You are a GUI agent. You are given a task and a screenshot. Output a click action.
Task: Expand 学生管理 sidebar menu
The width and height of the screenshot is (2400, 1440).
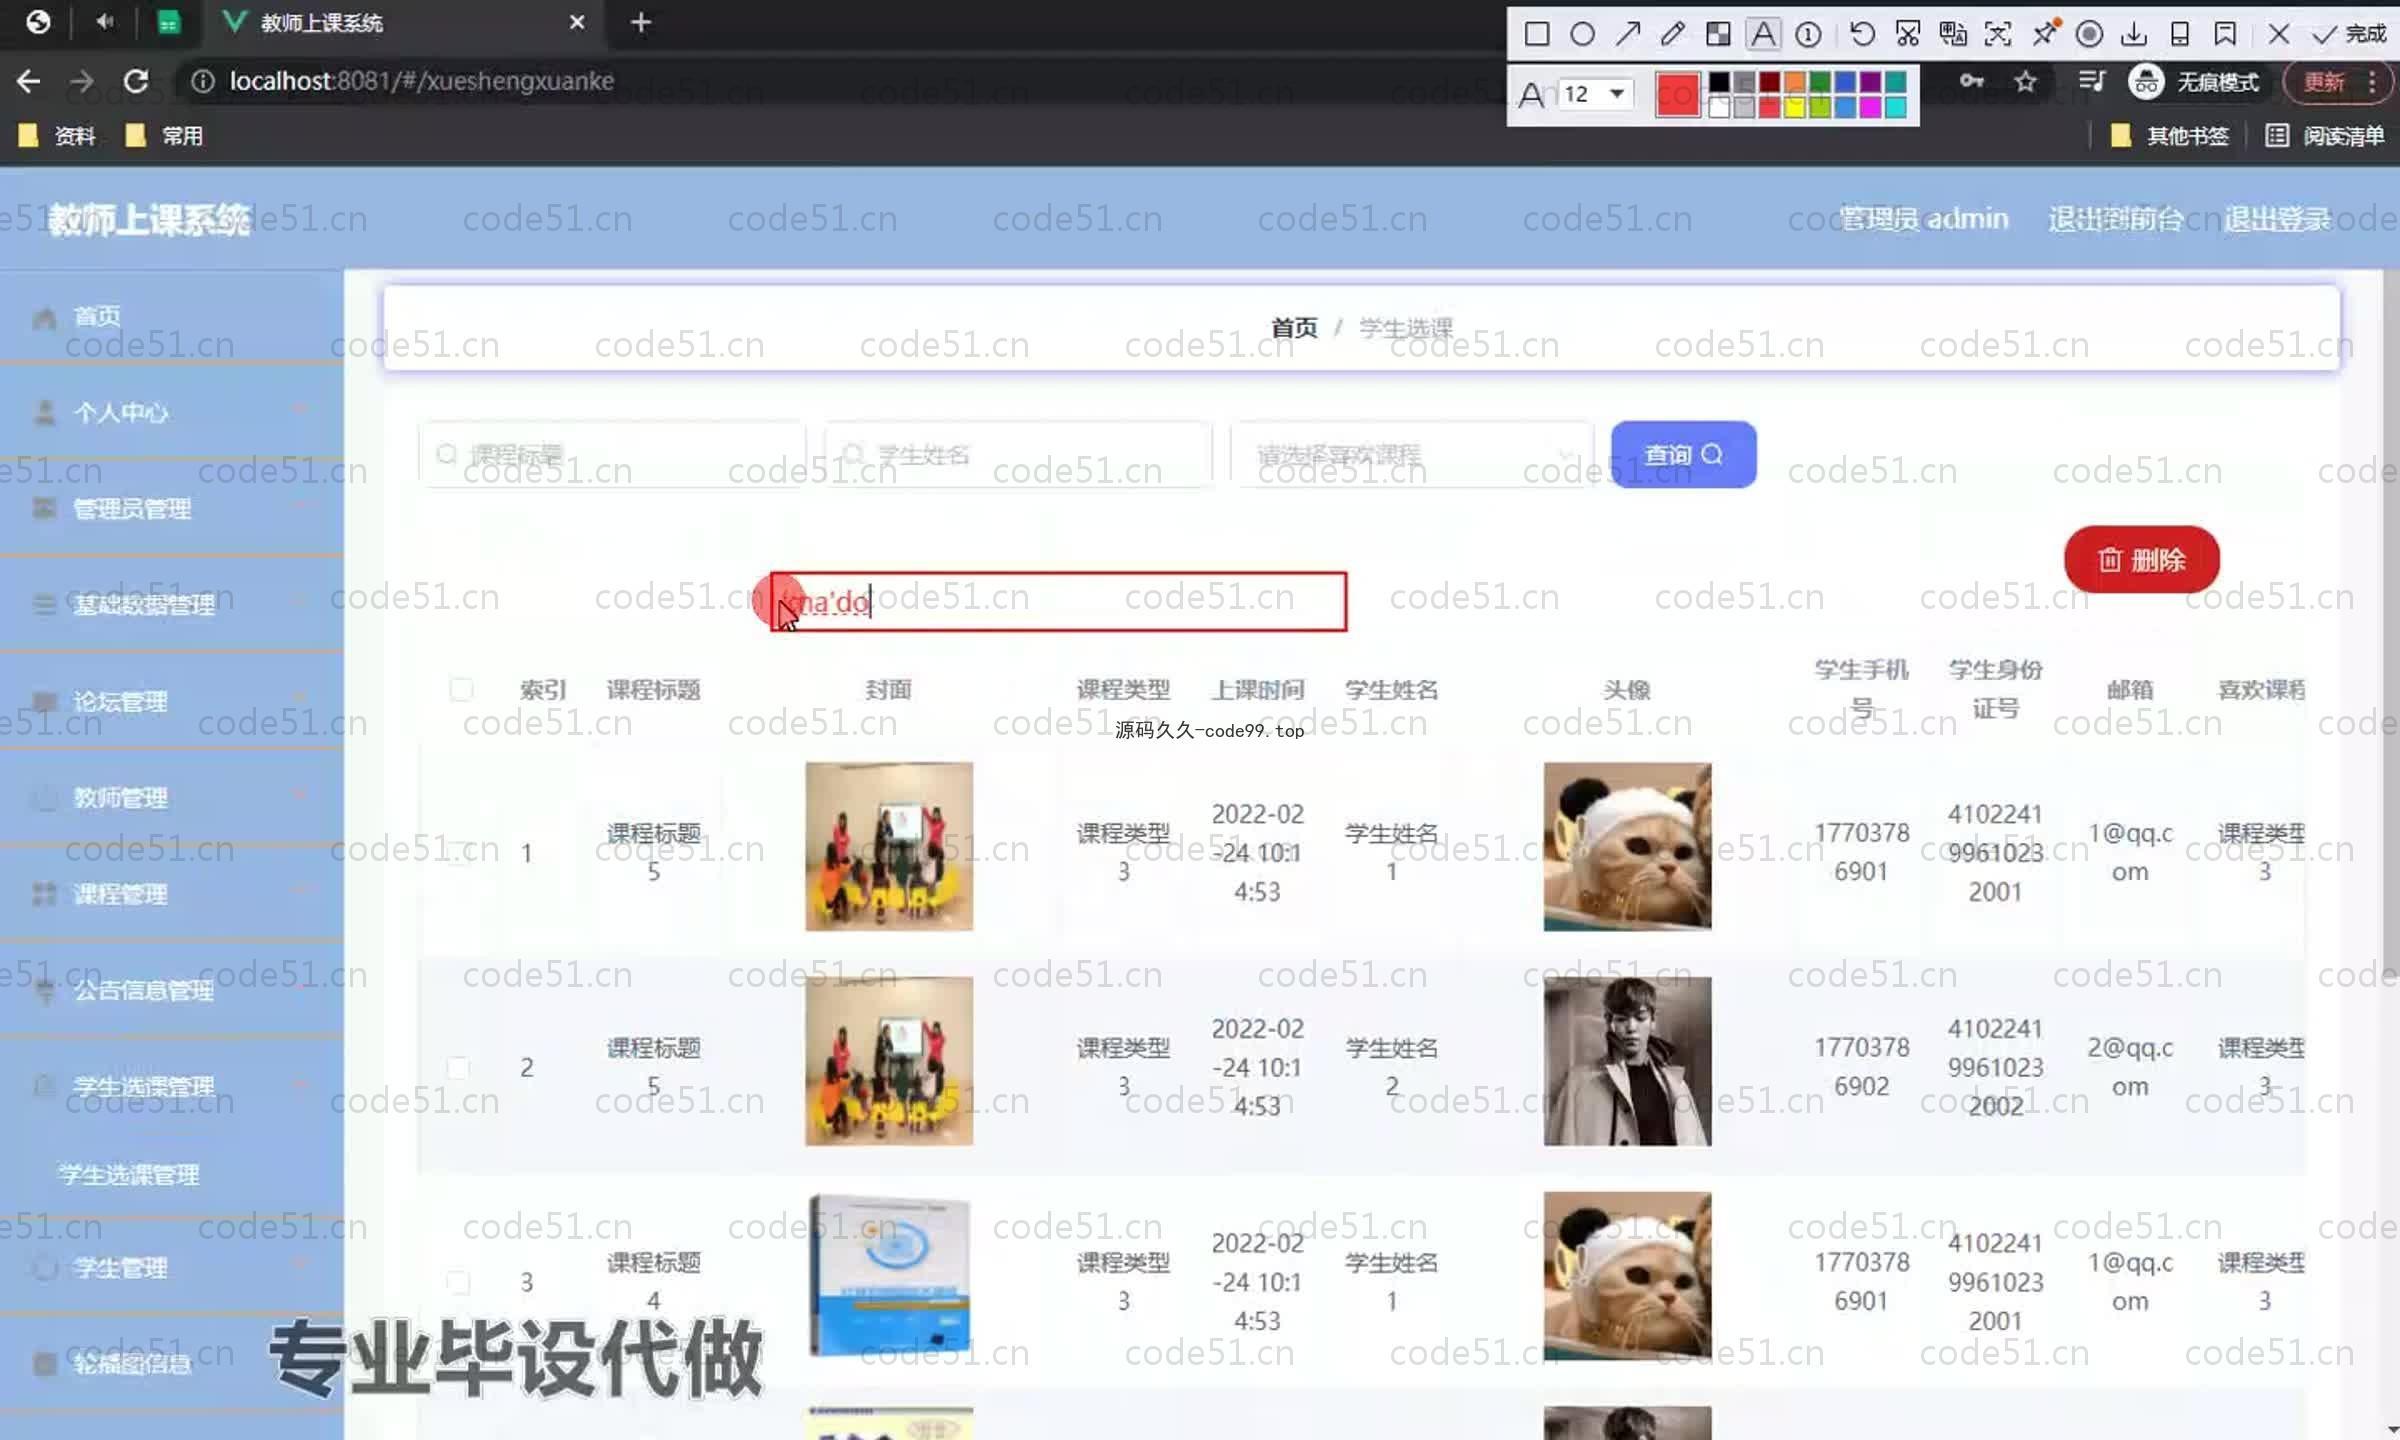[172, 1267]
